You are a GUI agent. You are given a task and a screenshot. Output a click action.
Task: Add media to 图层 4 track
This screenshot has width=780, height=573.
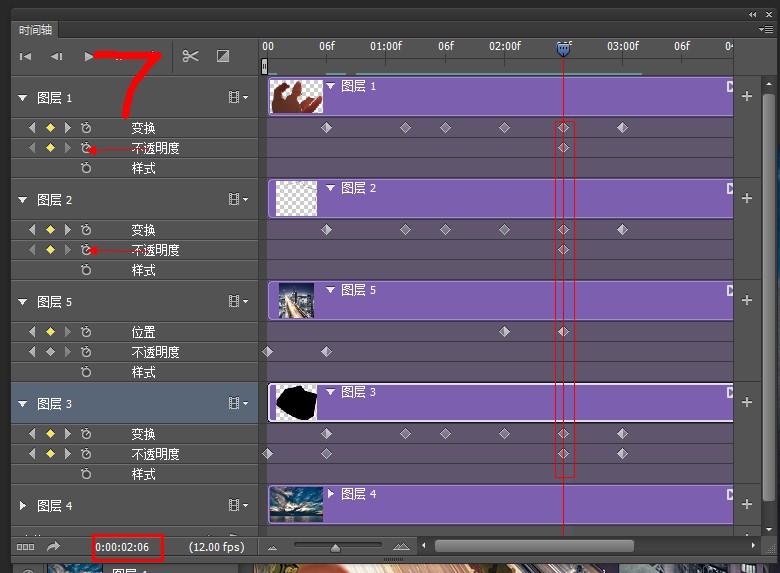[747, 504]
